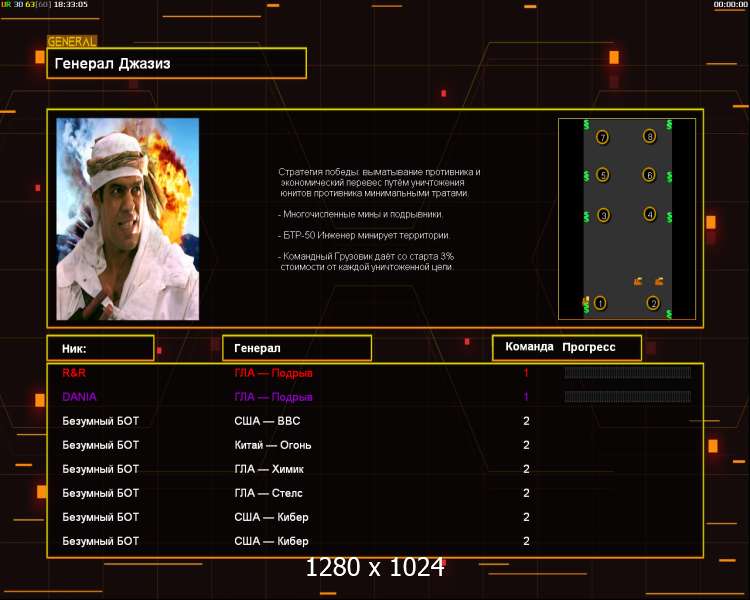This screenshot has height=600, width=750.
Task: Click the DANIA player name
Action: pyautogui.click(x=80, y=397)
